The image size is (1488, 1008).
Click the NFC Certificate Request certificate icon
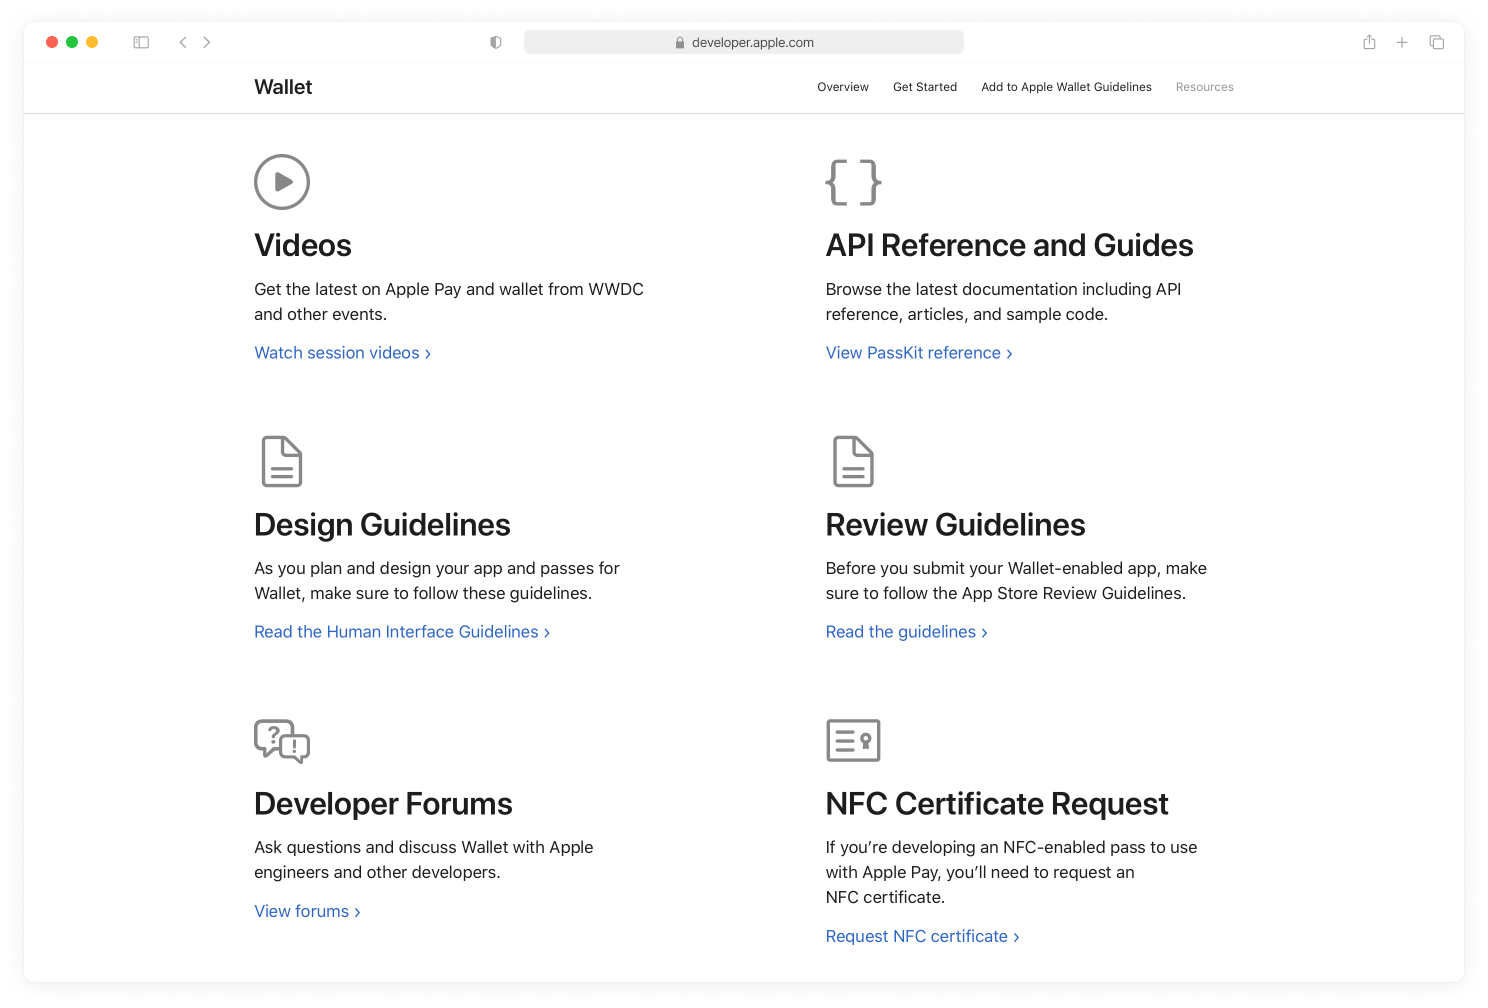coord(853,740)
